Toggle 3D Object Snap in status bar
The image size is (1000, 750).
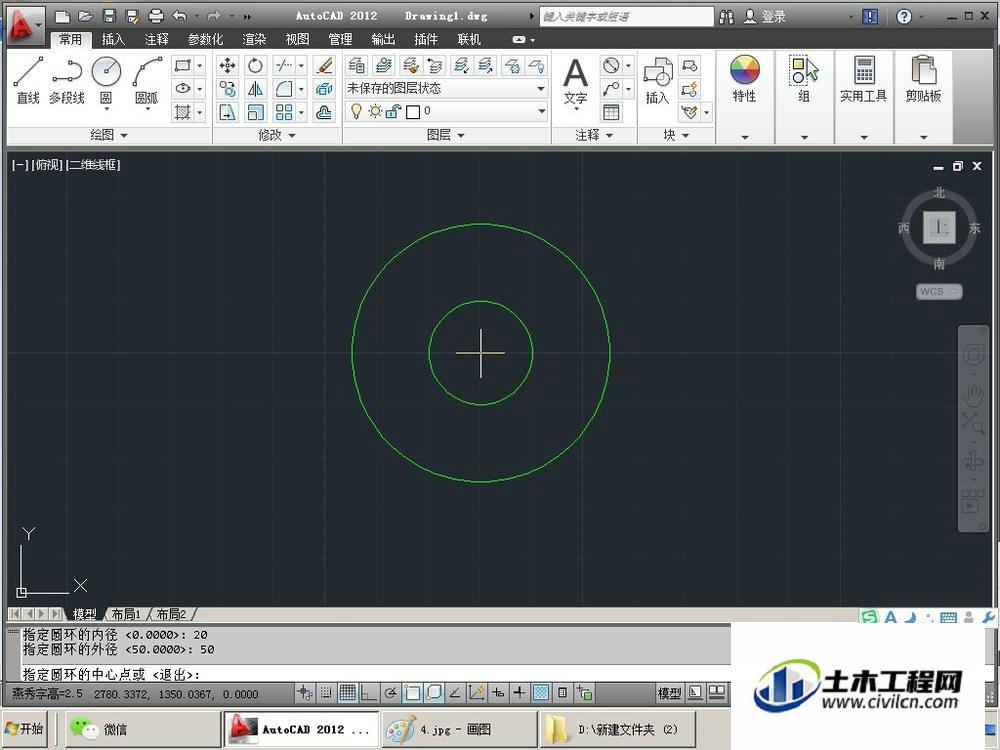pos(434,692)
